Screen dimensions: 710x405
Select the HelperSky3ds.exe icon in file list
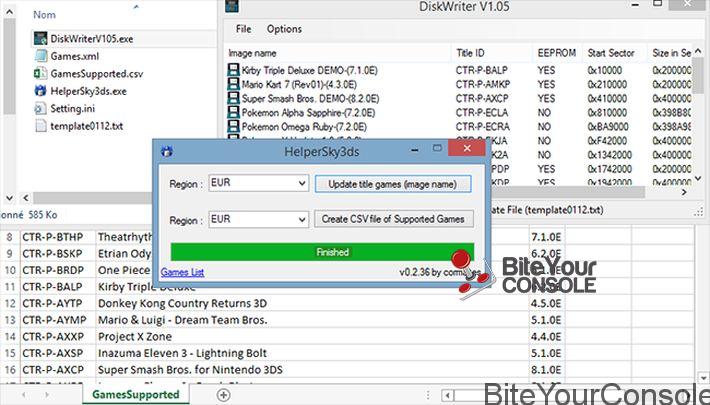pos(40,91)
